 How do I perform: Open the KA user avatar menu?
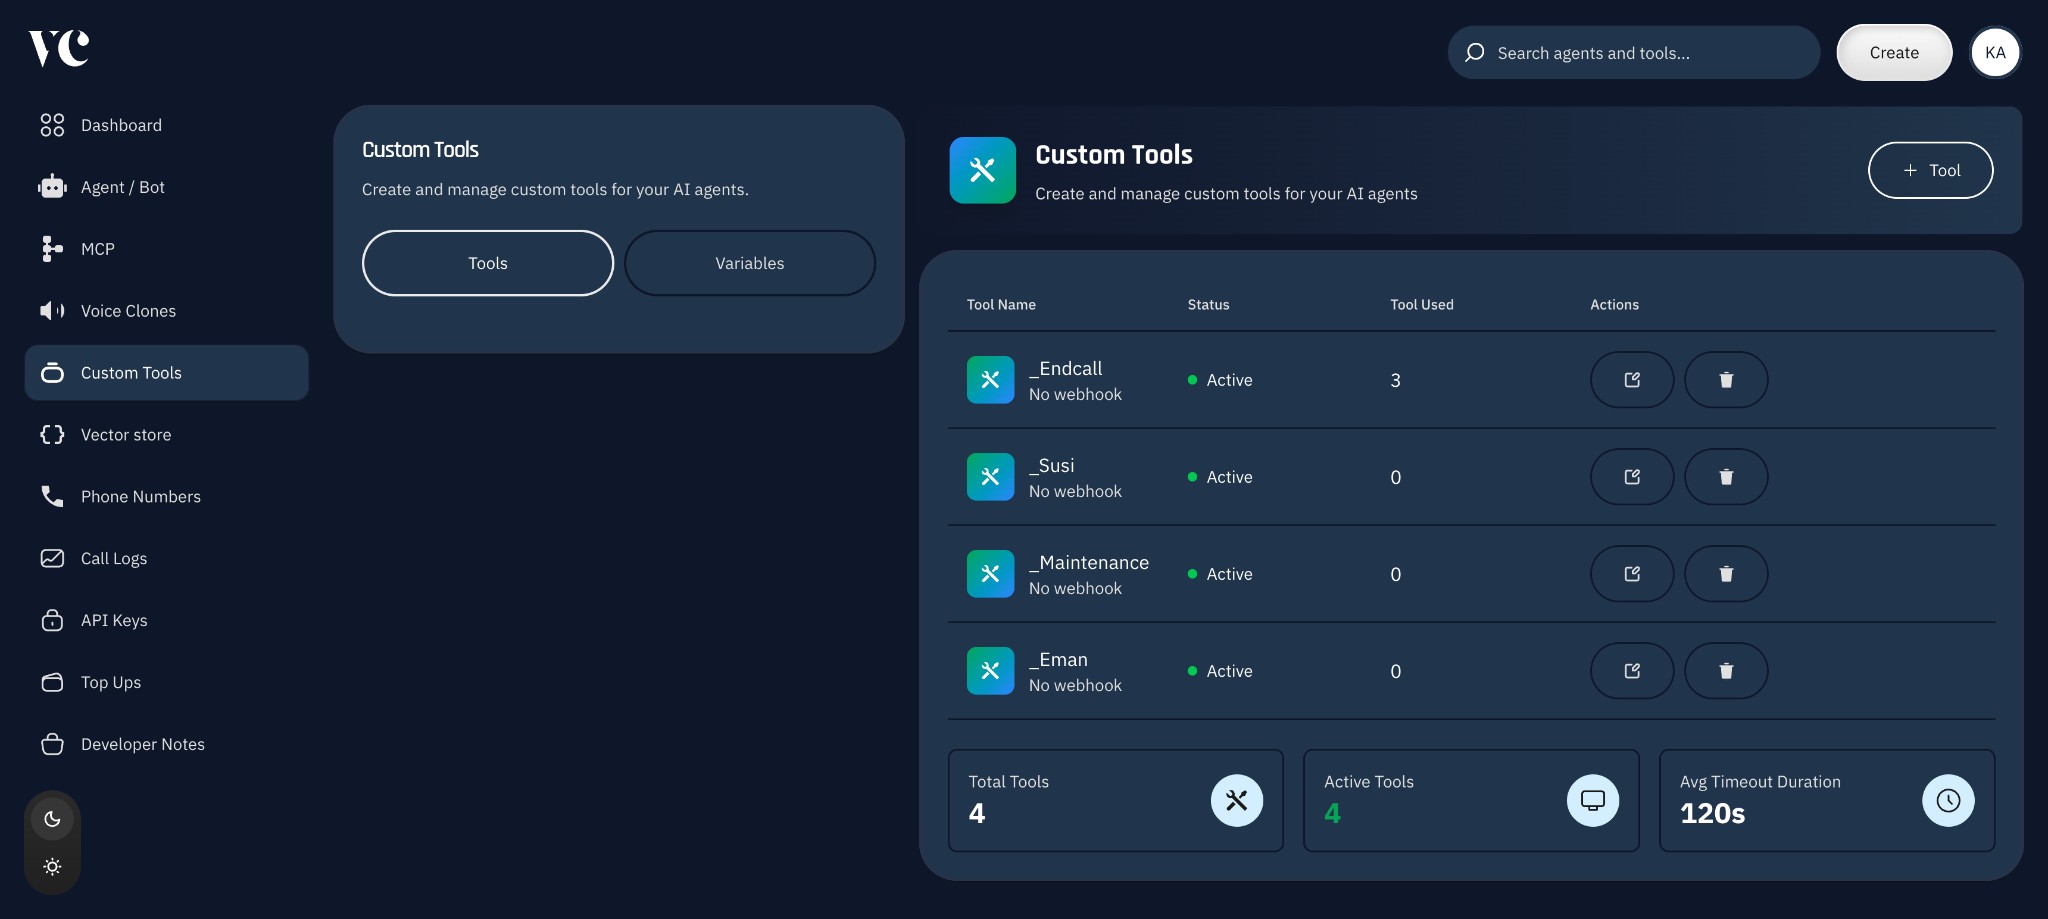click(x=1995, y=53)
